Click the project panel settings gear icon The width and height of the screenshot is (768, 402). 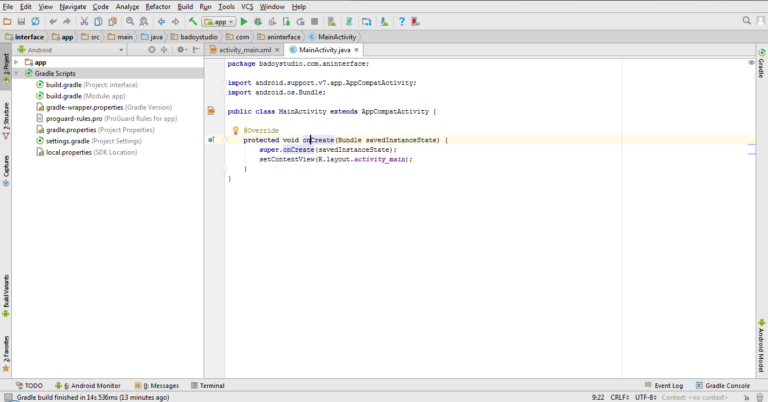(181, 49)
